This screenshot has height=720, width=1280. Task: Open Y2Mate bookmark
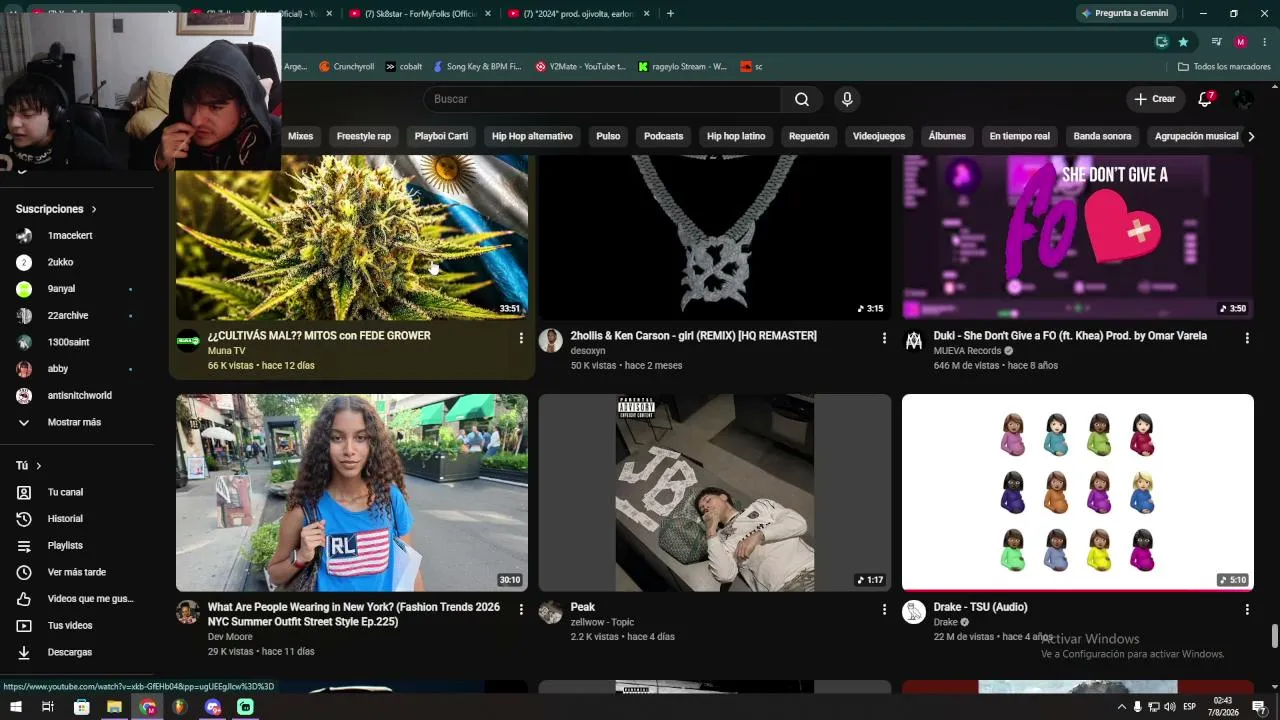[580, 67]
